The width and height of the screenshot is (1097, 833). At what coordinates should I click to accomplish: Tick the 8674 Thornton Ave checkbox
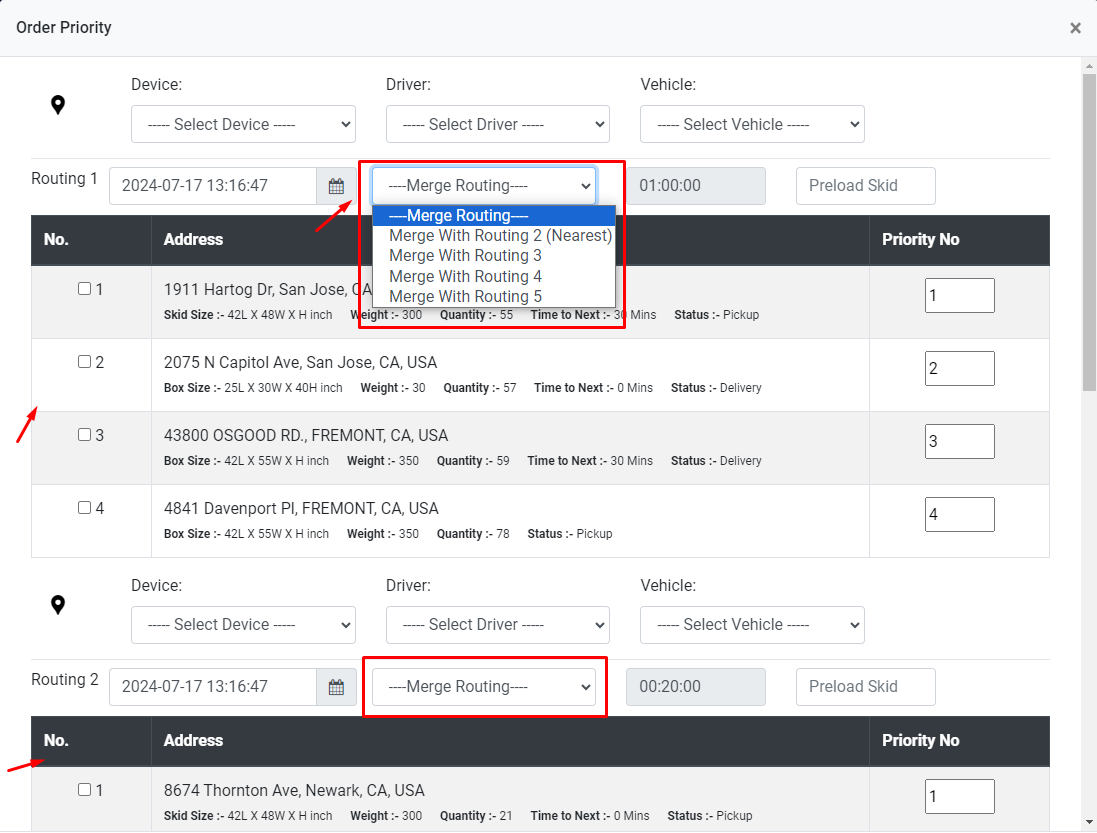pos(85,790)
